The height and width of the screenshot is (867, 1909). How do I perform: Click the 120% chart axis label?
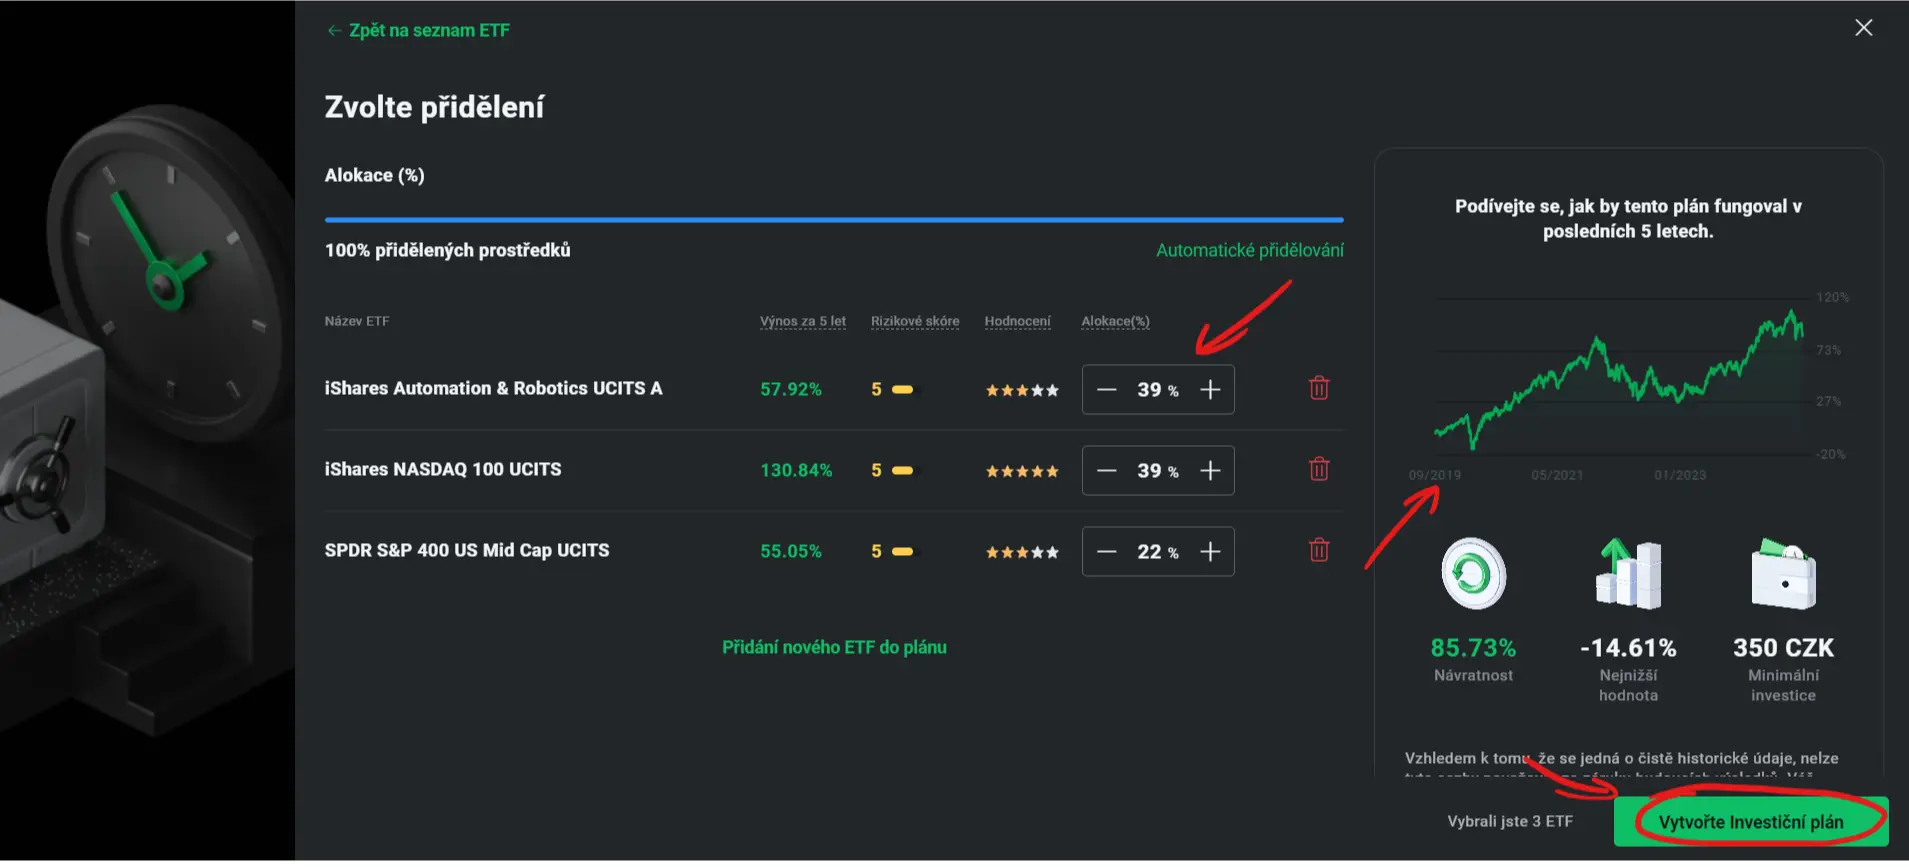click(x=1833, y=297)
